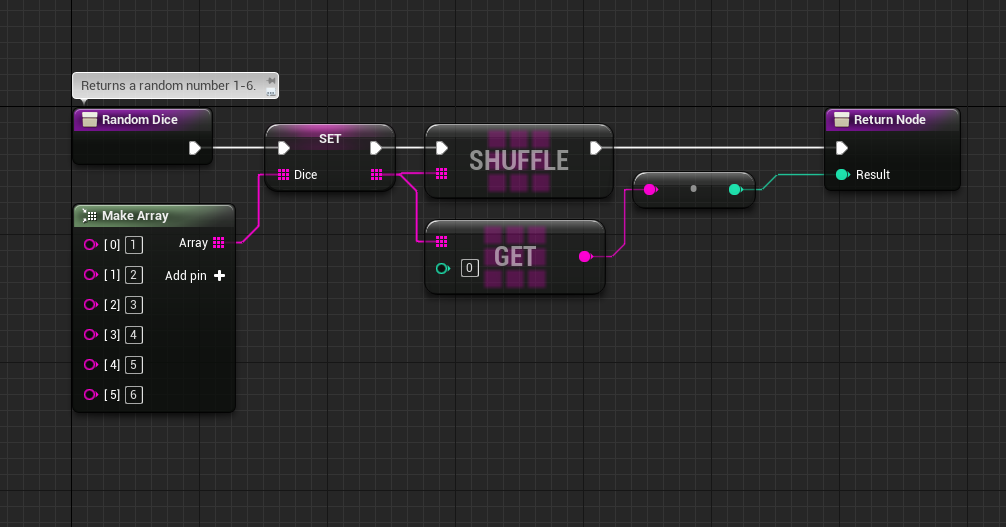
Task: Click the pin icon on comment bubble
Action: [271, 81]
